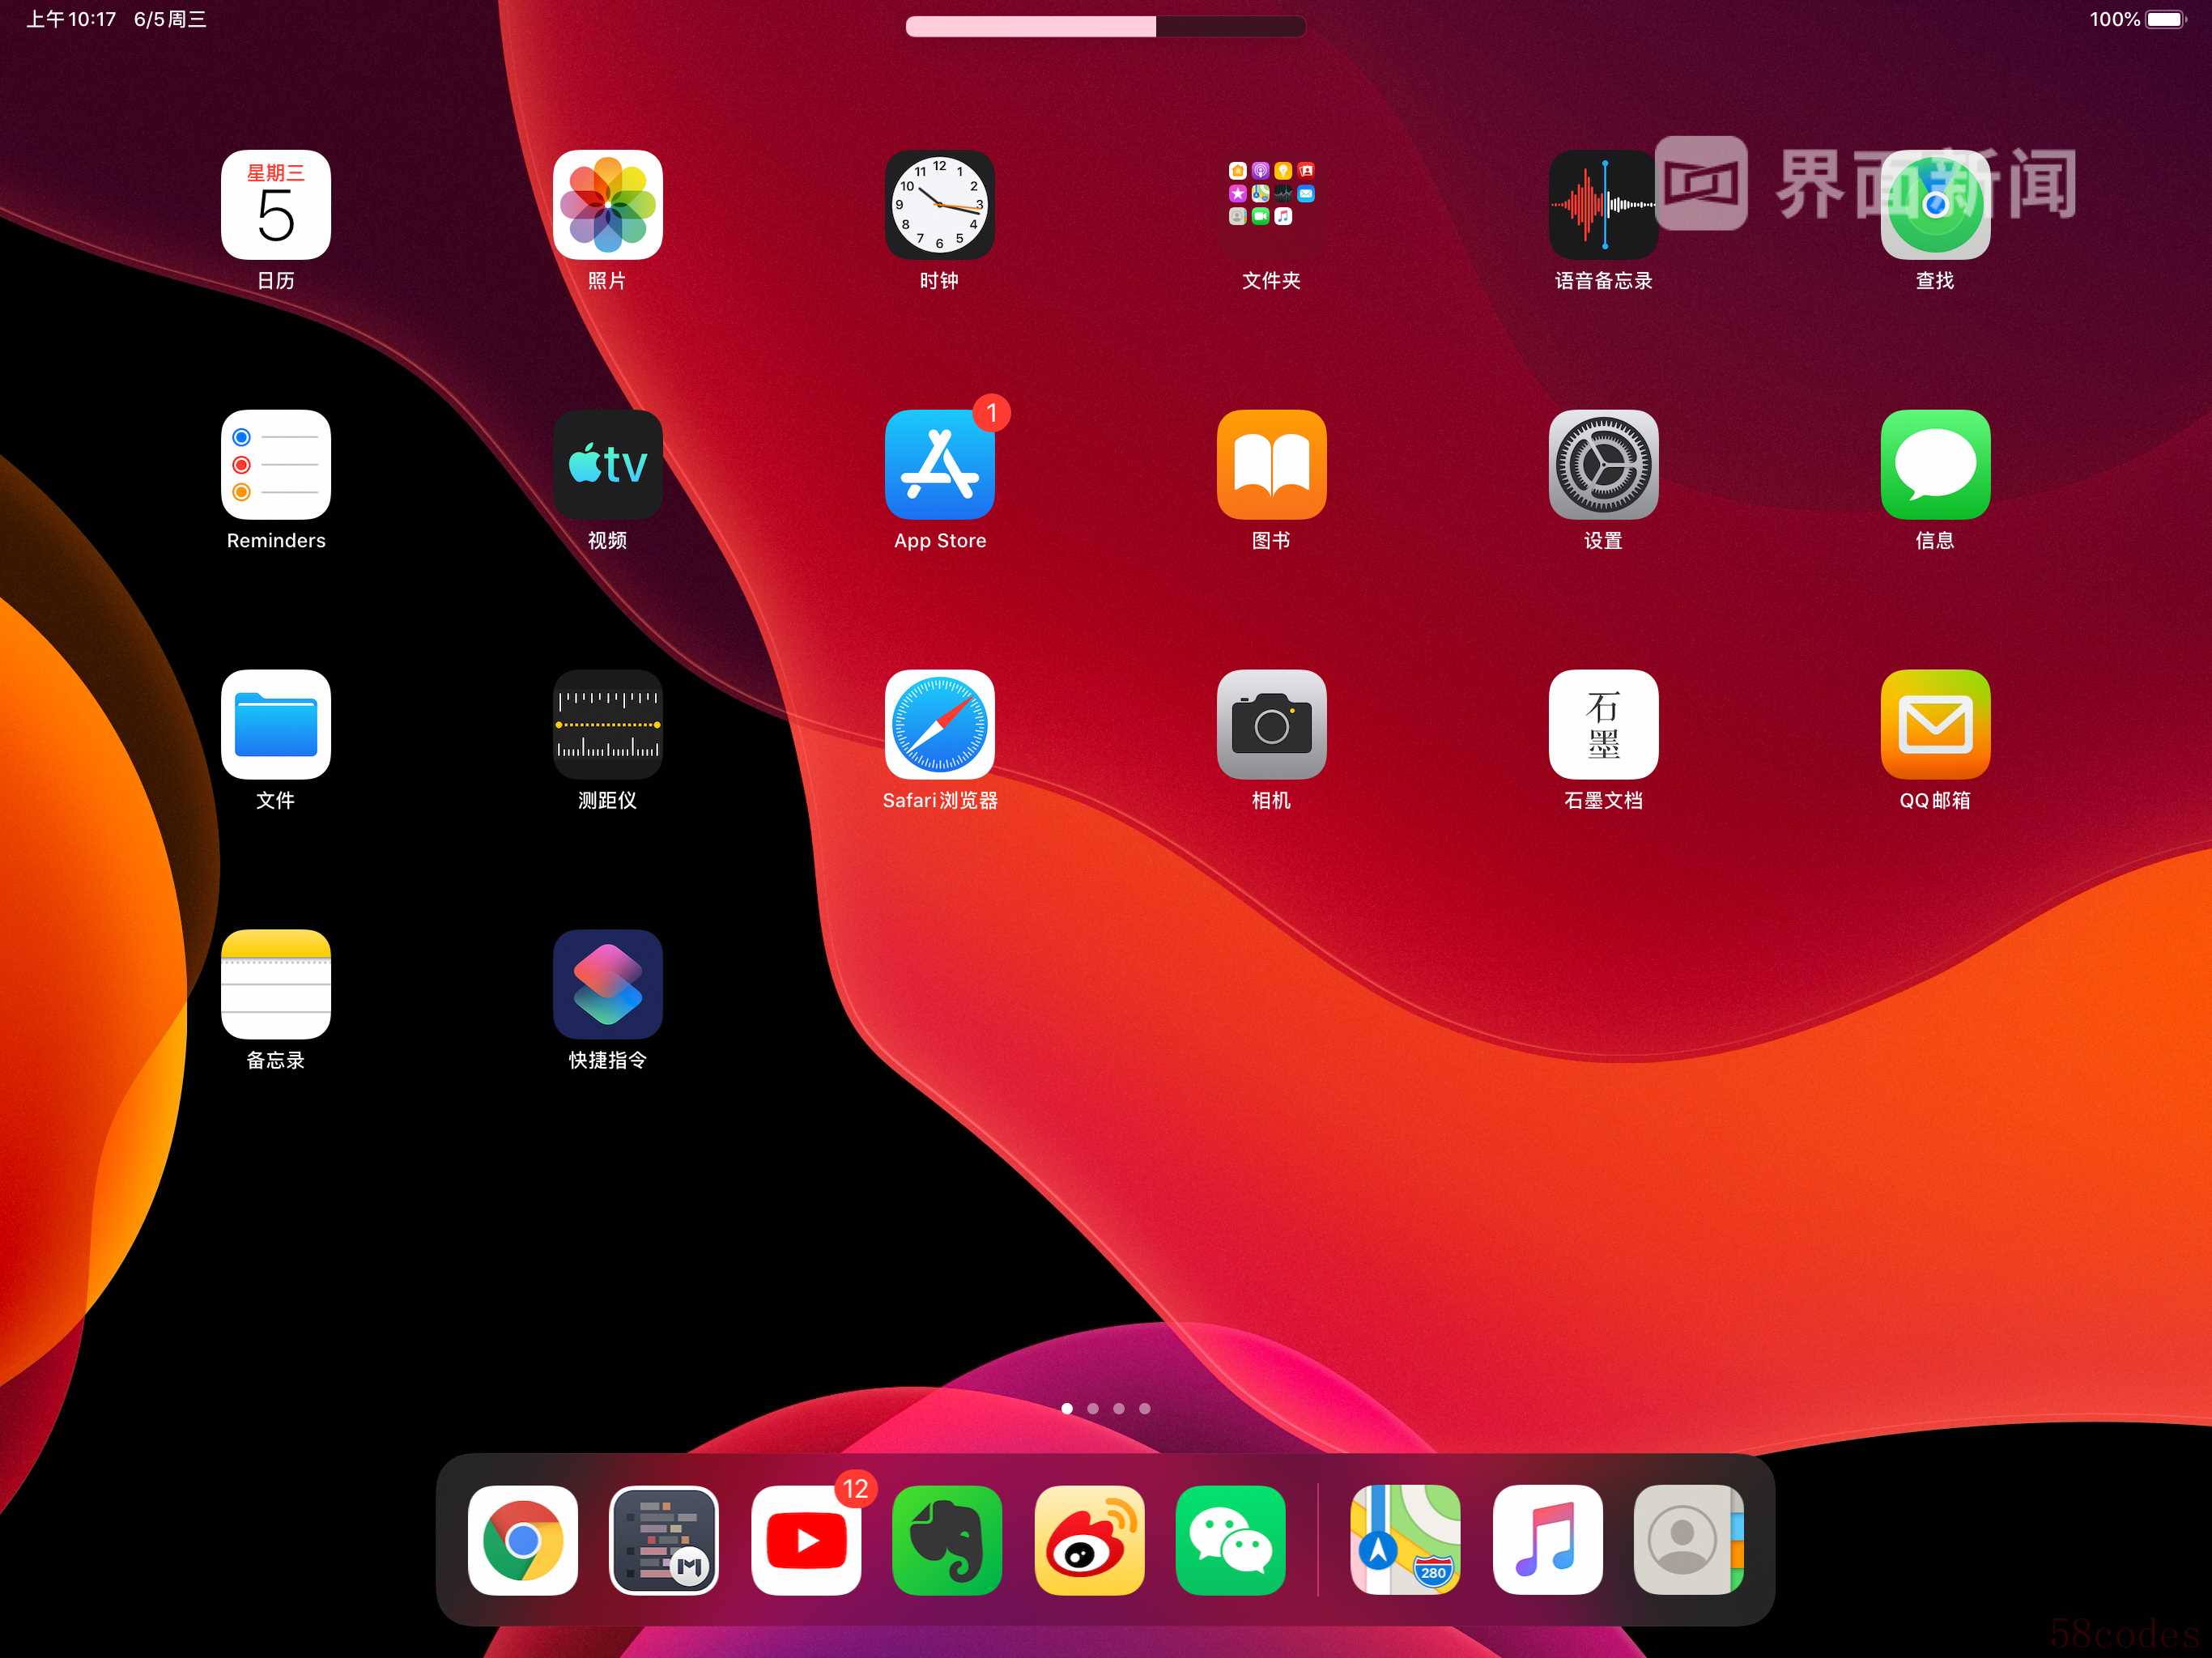This screenshot has width=2212, height=1658.
Task: Open the Reminders app
Action: point(276,465)
